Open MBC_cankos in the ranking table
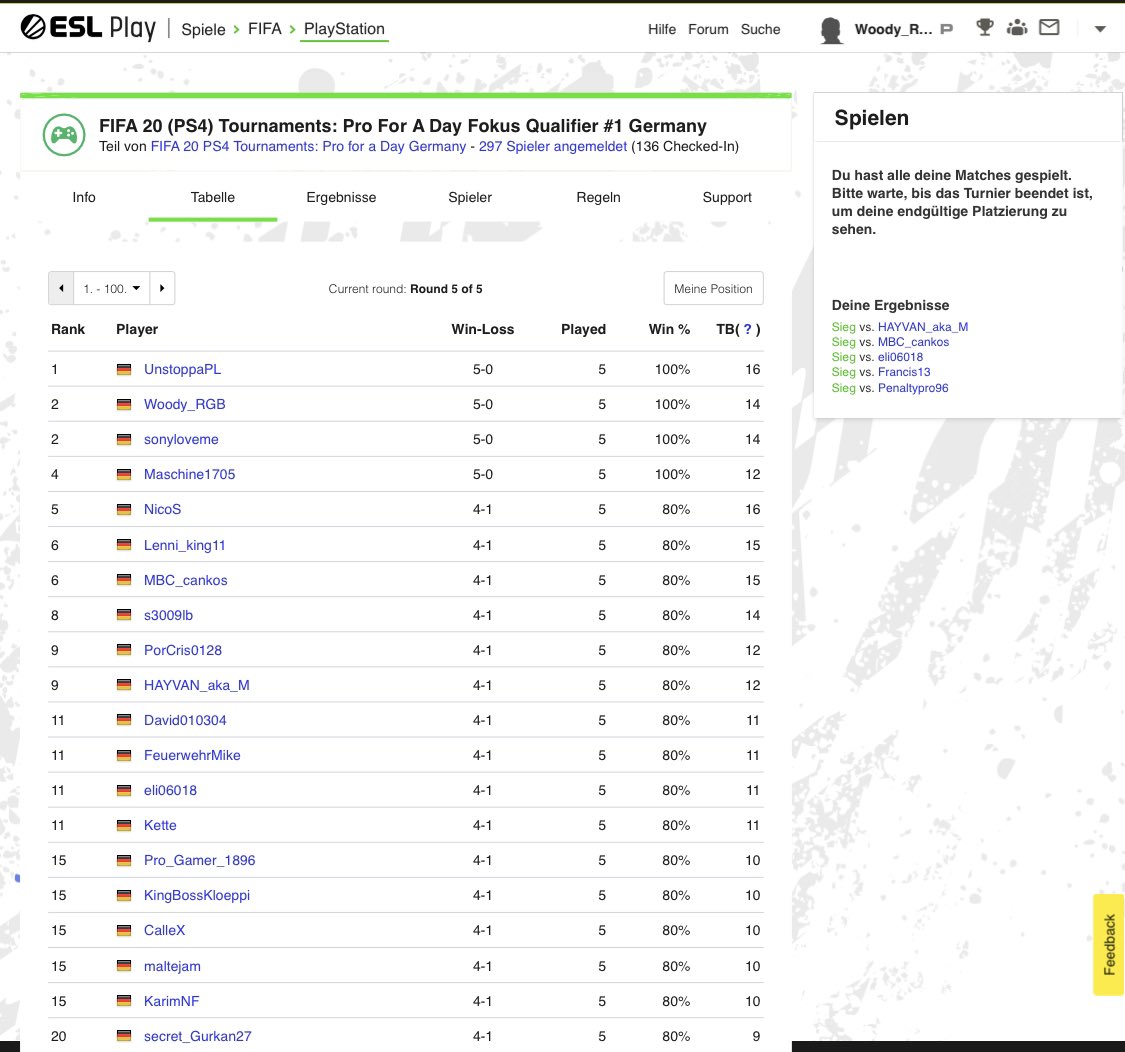The height and width of the screenshot is (1052, 1125). click(x=185, y=580)
